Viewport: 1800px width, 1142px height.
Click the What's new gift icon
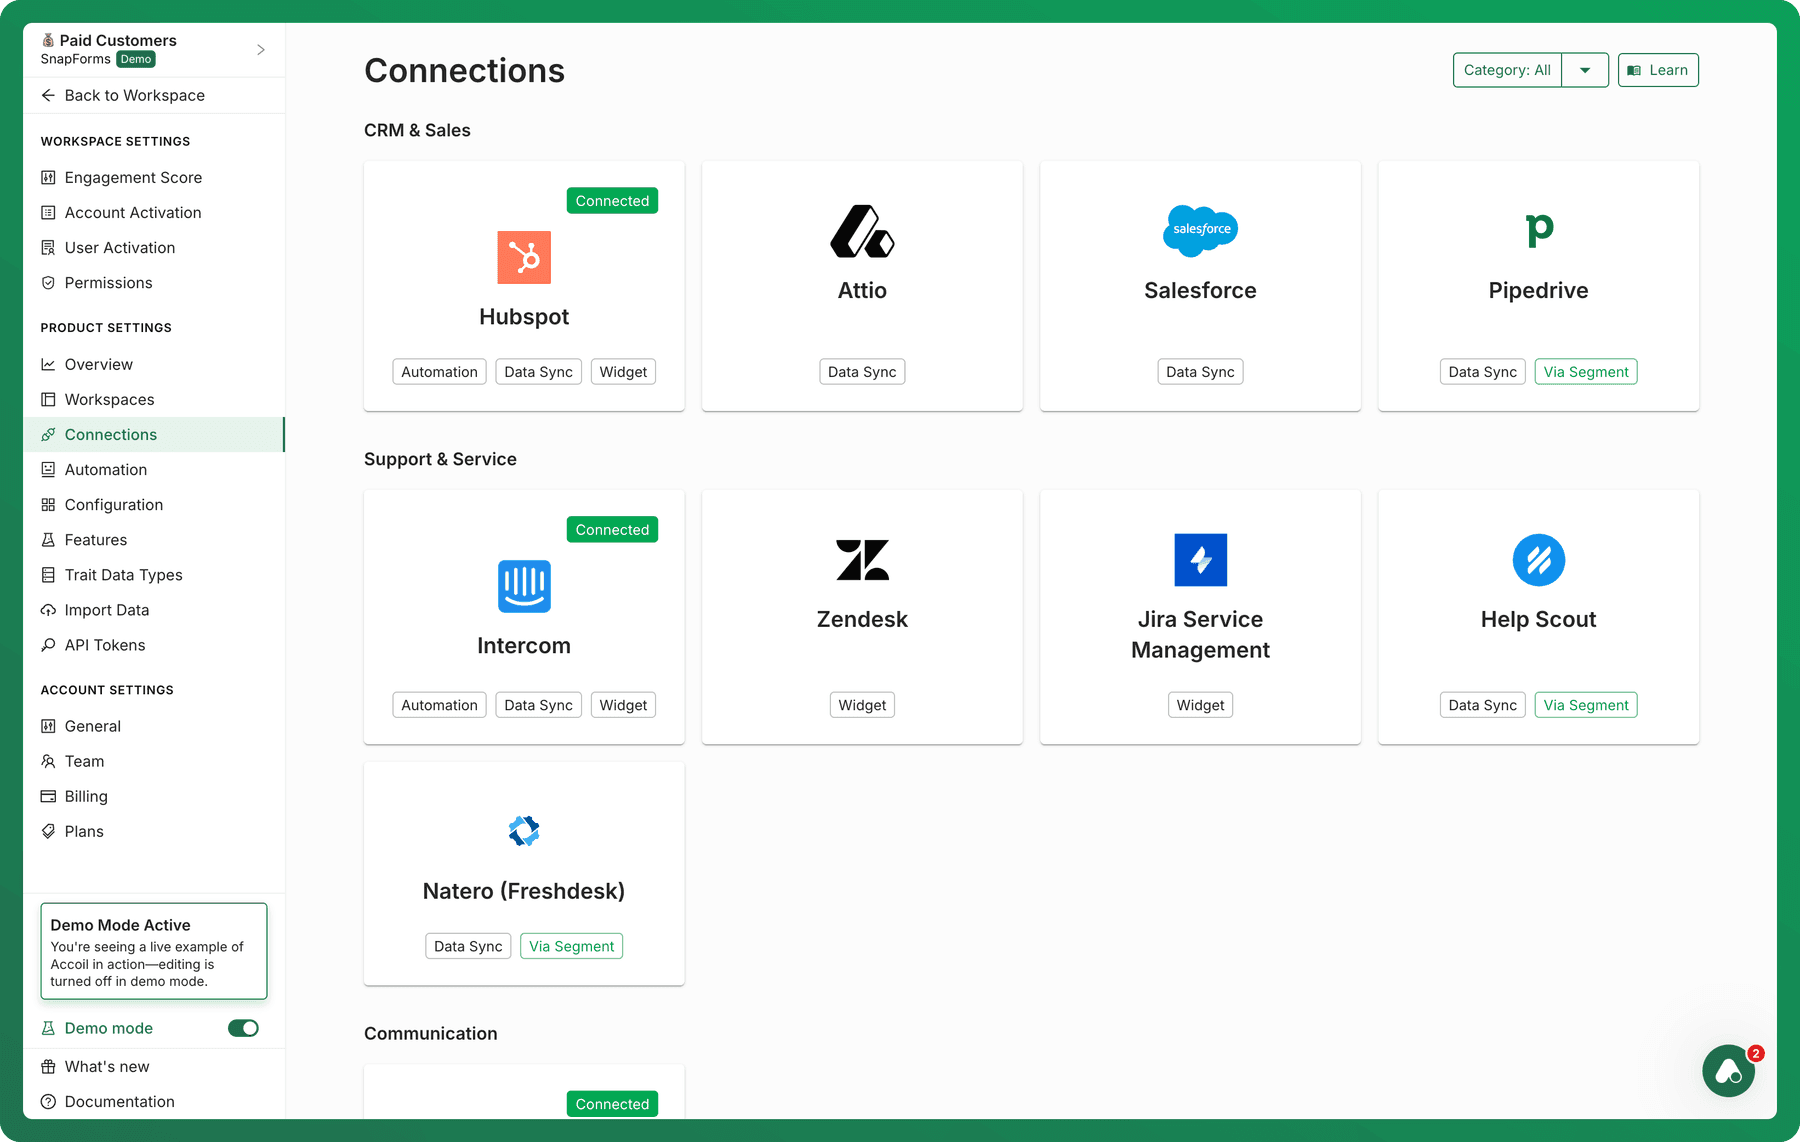click(x=48, y=1066)
